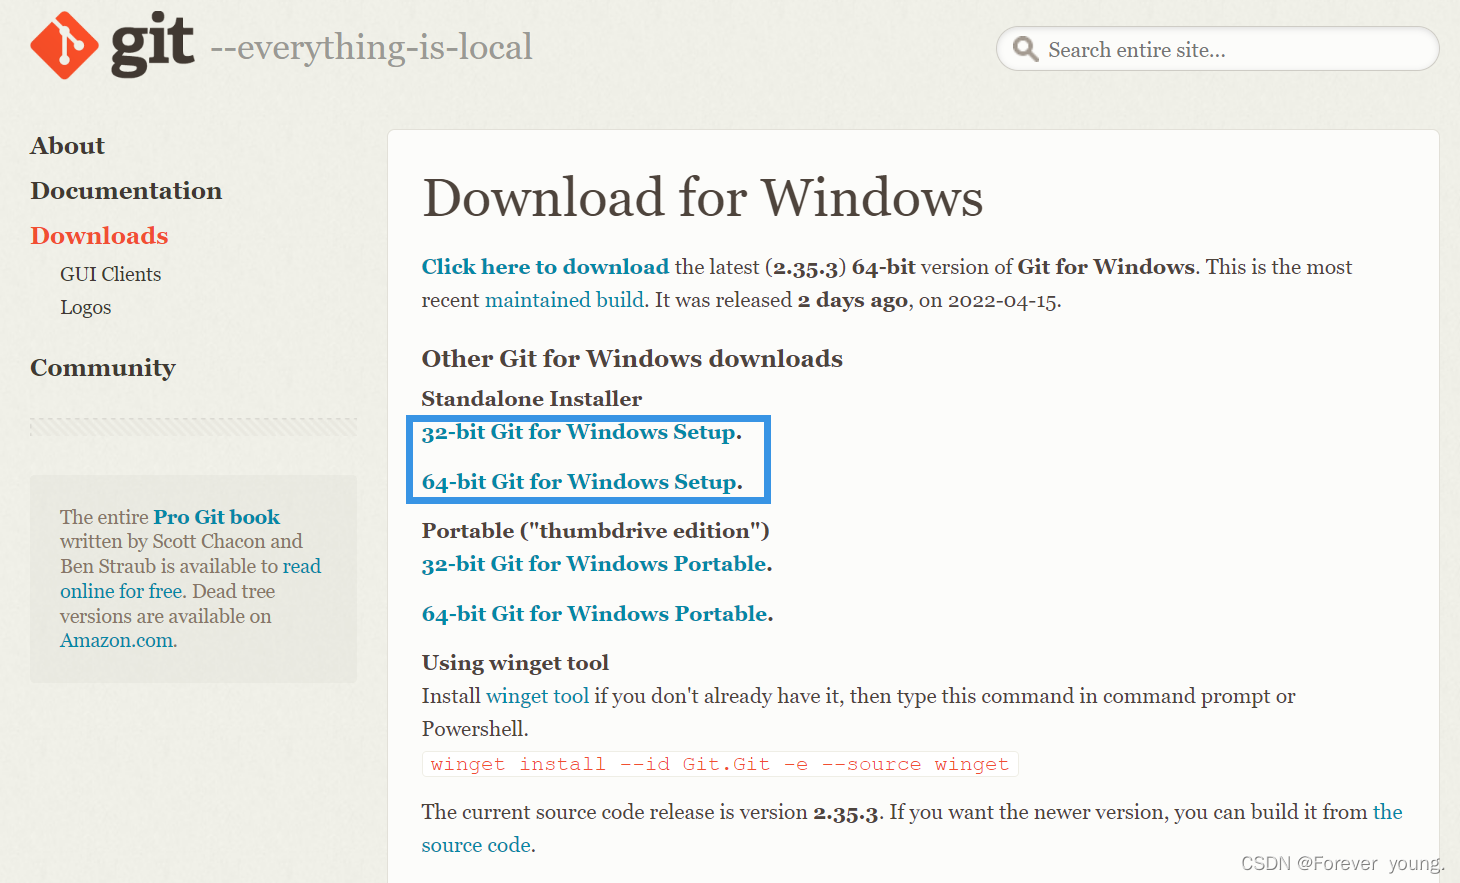
Task: Go to the Downloads section
Action: click(99, 236)
